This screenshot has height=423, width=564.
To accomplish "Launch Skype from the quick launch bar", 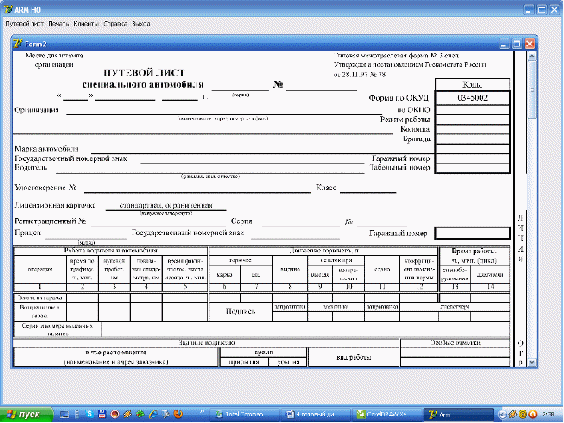I will [90, 414].
